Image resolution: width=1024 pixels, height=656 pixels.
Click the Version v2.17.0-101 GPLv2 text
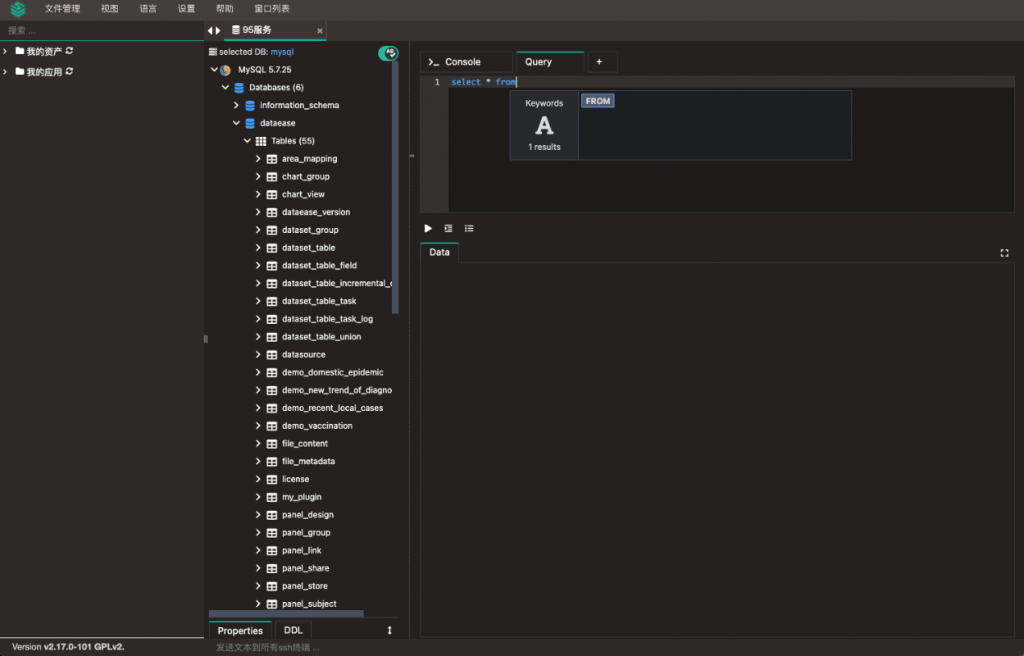[68, 647]
